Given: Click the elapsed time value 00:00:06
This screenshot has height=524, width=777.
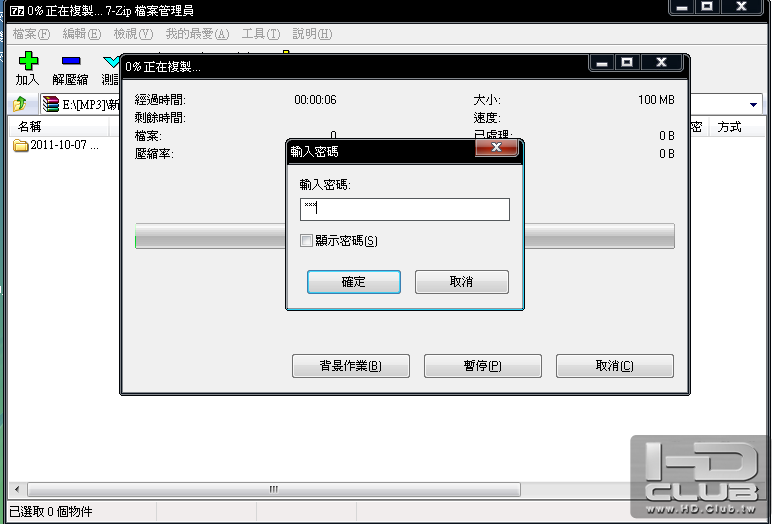Looking at the screenshot, I should click(315, 100).
